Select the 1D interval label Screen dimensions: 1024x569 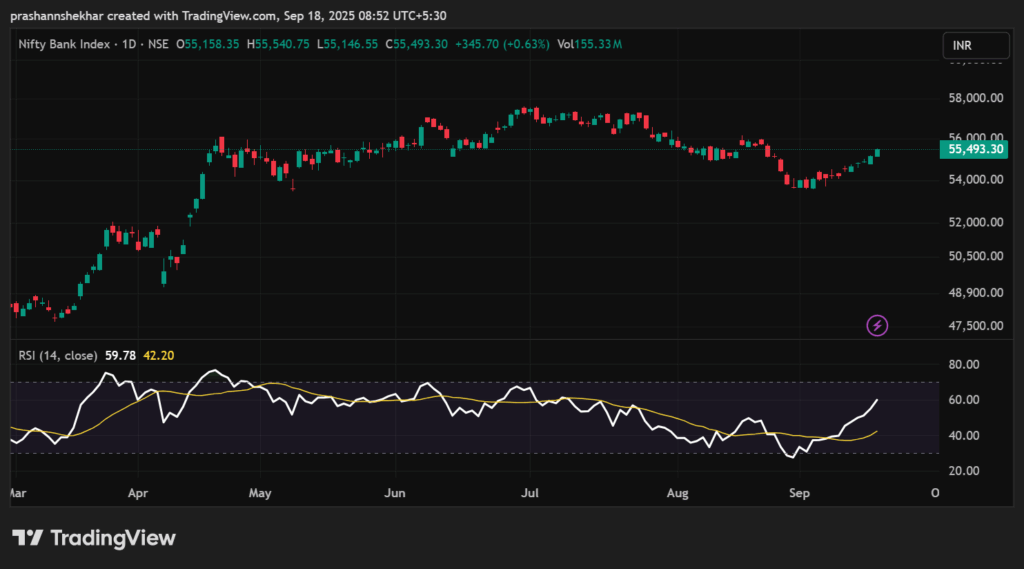point(129,44)
